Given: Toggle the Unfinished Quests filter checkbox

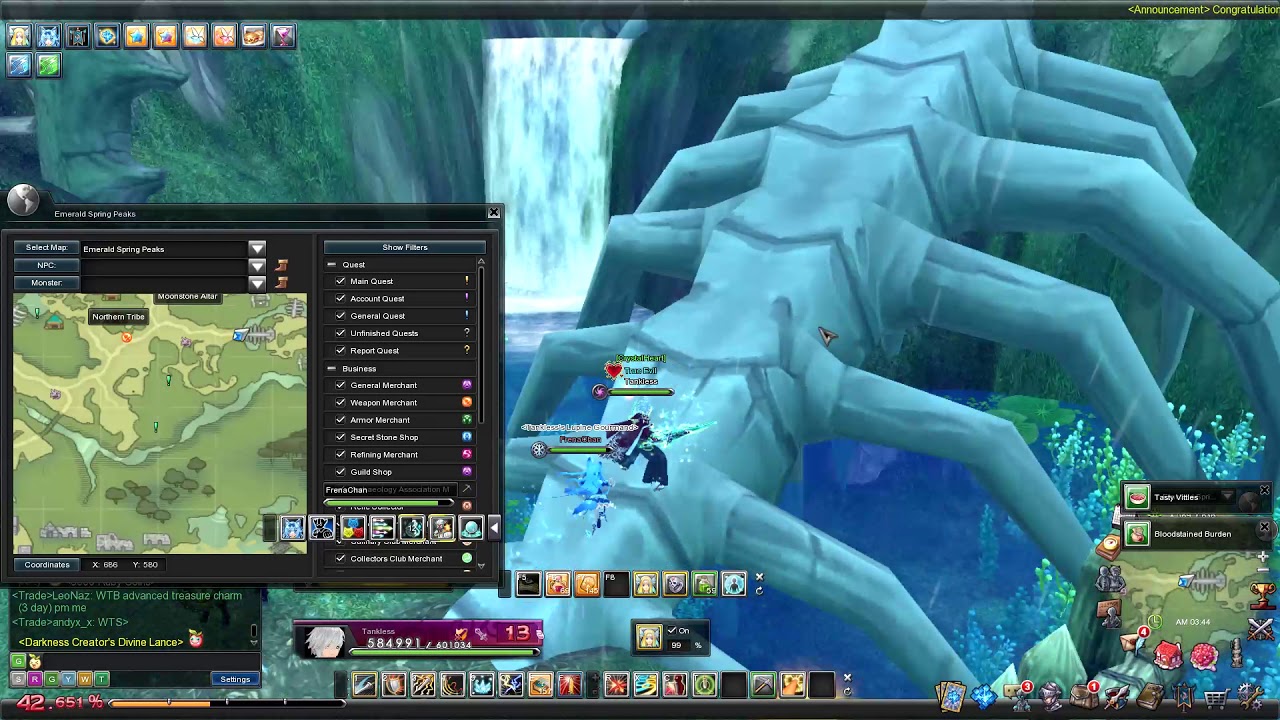Looking at the screenshot, I should click(x=340, y=333).
